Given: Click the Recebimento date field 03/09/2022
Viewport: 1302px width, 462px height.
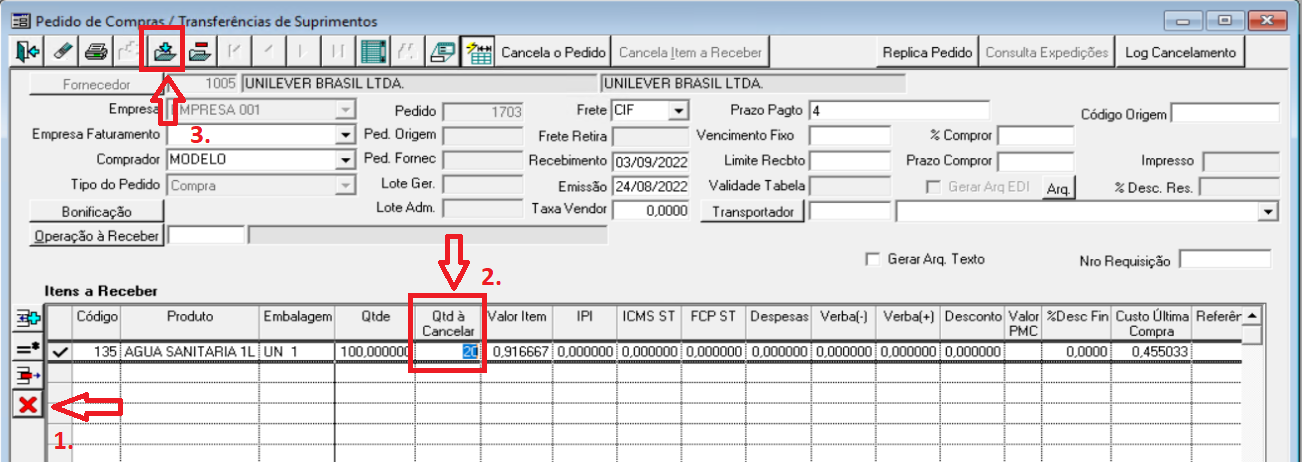Looking at the screenshot, I should tap(651, 160).
